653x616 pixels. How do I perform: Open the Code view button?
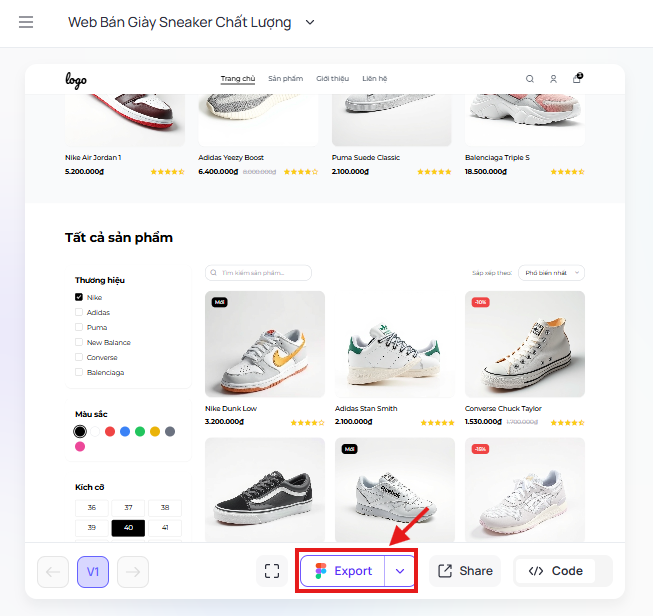pos(555,571)
